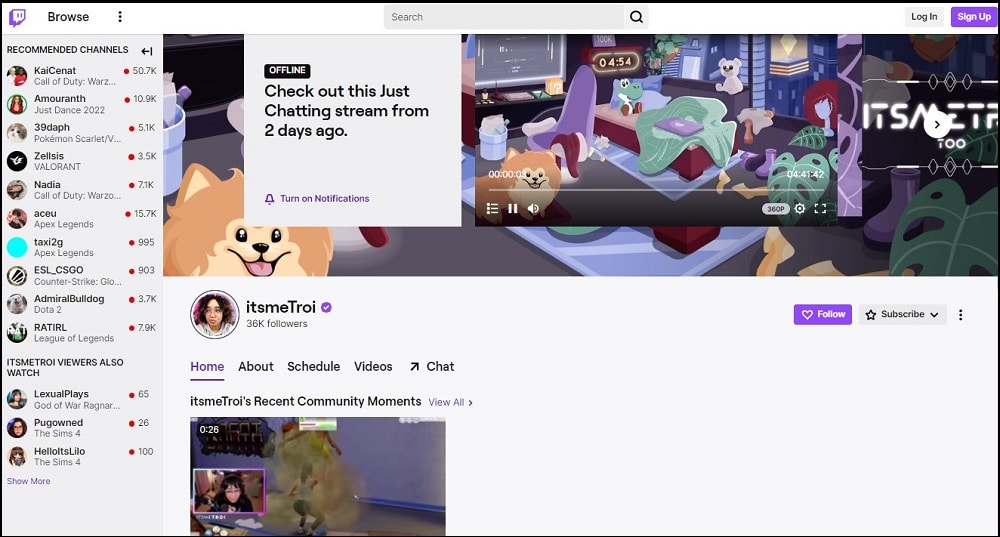Pause the video playback
This screenshot has width=1000, height=537.
pos(513,209)
